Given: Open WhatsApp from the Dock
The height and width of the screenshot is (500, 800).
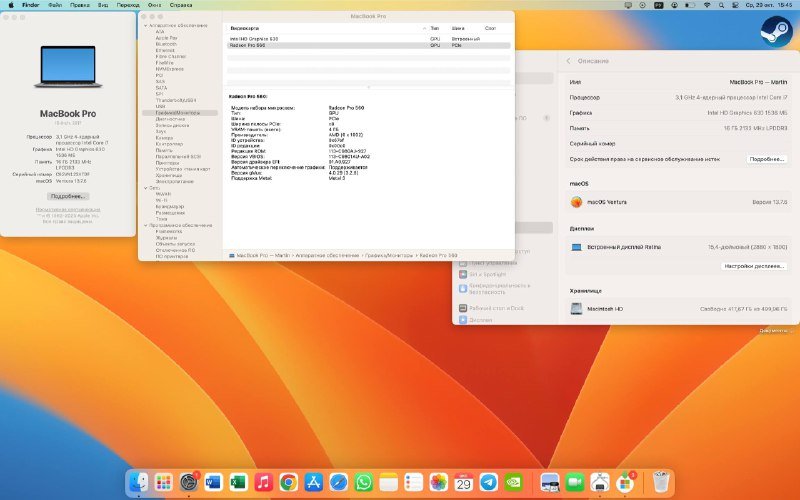Looking at the screenshot, I should click(x=363, y=482).
